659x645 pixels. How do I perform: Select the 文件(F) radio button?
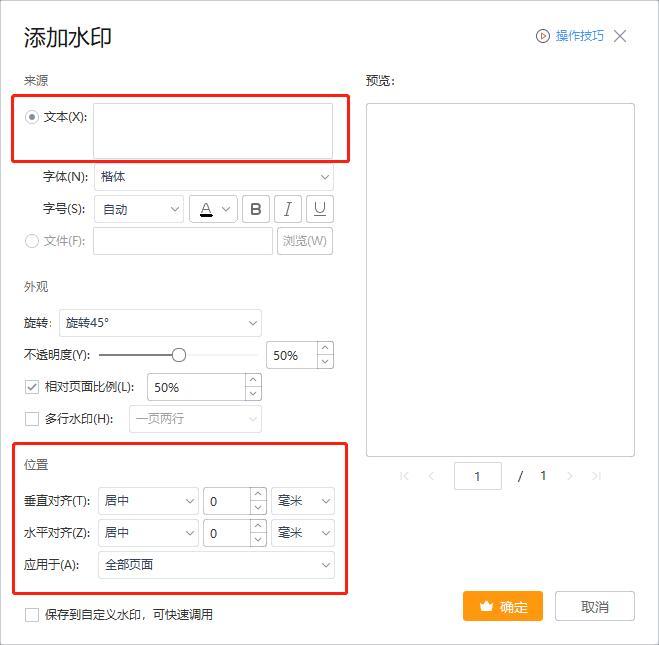click(32, 241)
